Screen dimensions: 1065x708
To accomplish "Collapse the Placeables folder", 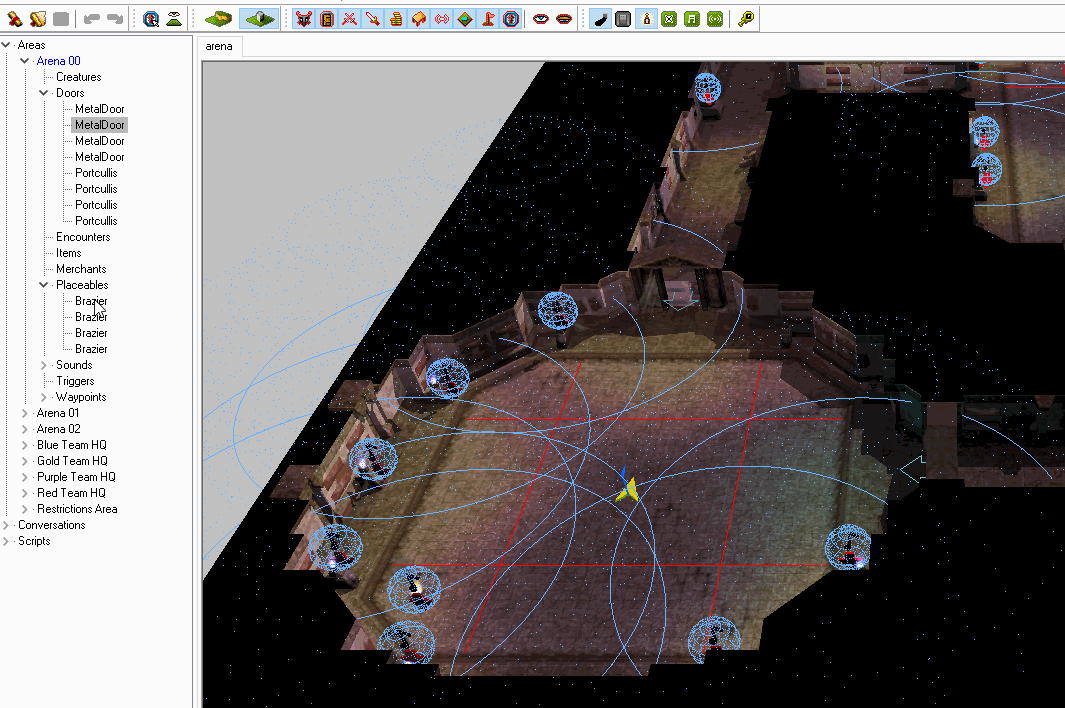I will tap(44, 285).
